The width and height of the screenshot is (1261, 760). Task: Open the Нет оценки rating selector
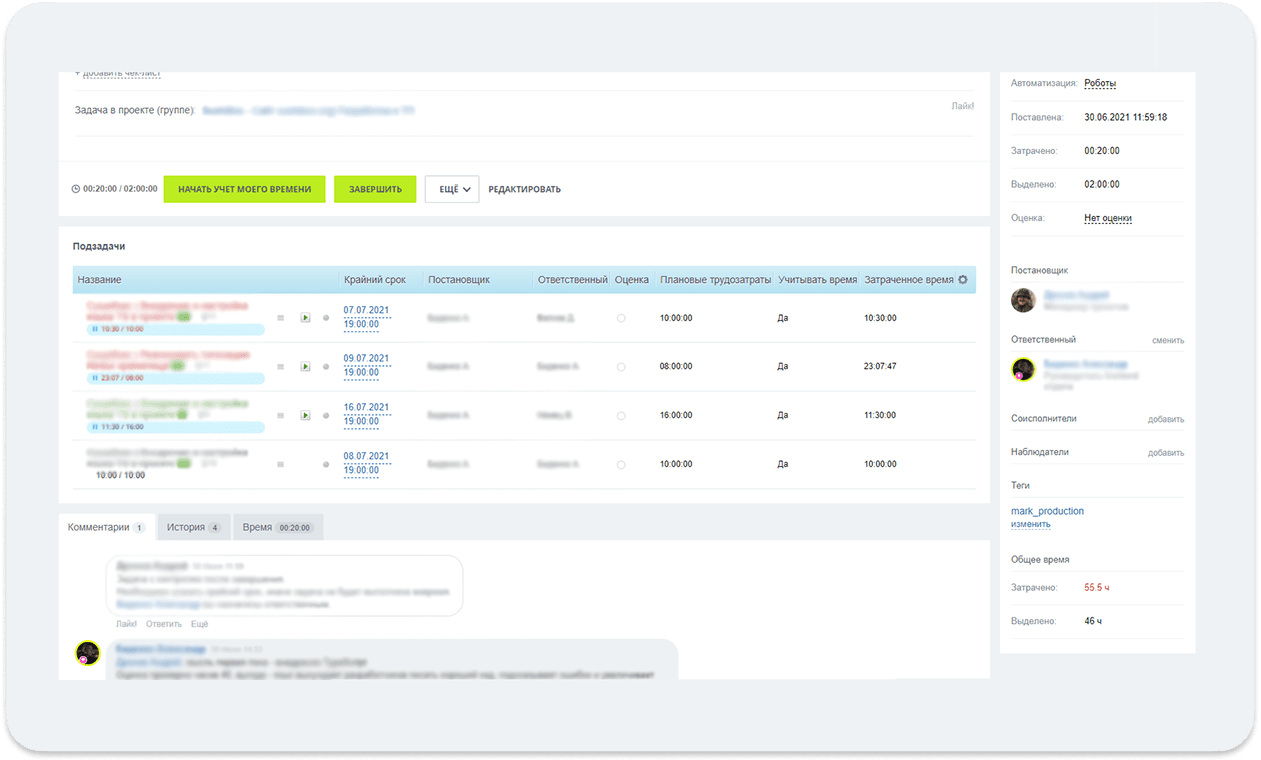[1108, 218]
